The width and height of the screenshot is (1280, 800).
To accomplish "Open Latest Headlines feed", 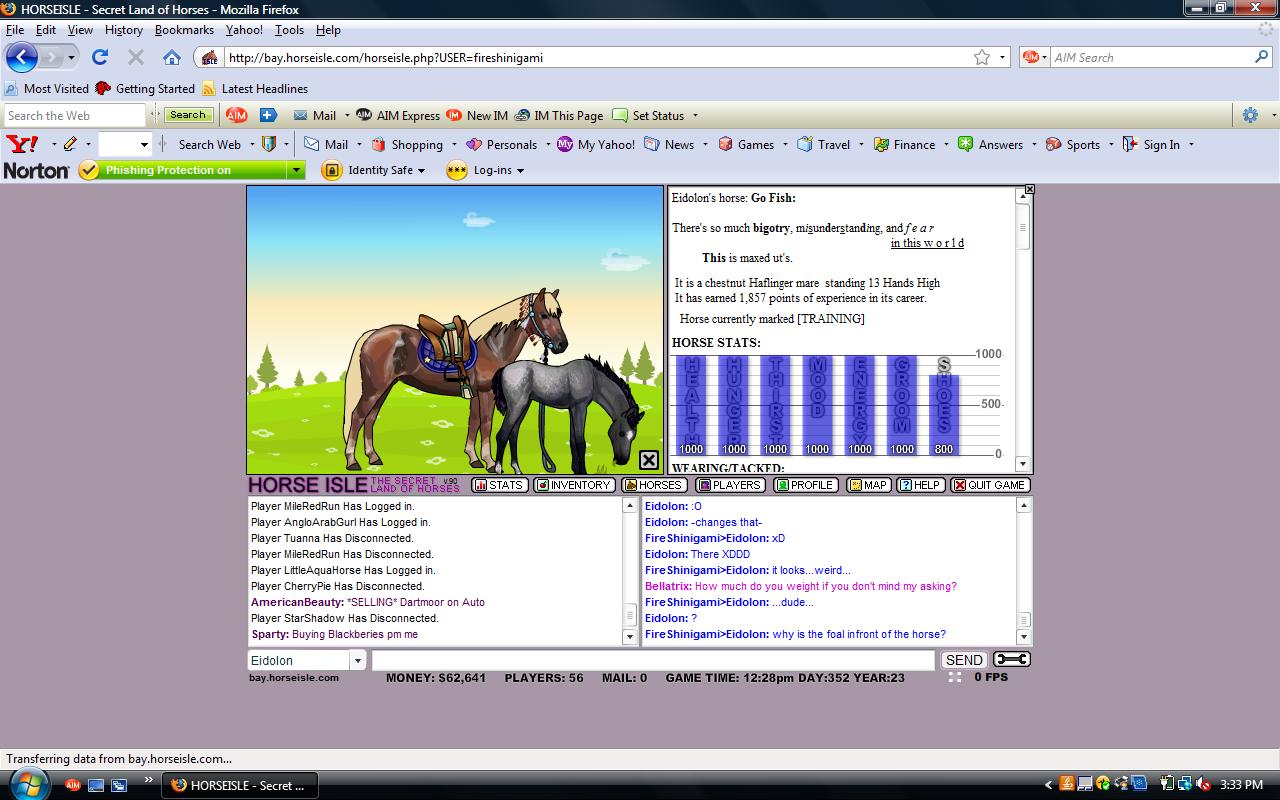I will pyautogui.click(x=255, y=88).
